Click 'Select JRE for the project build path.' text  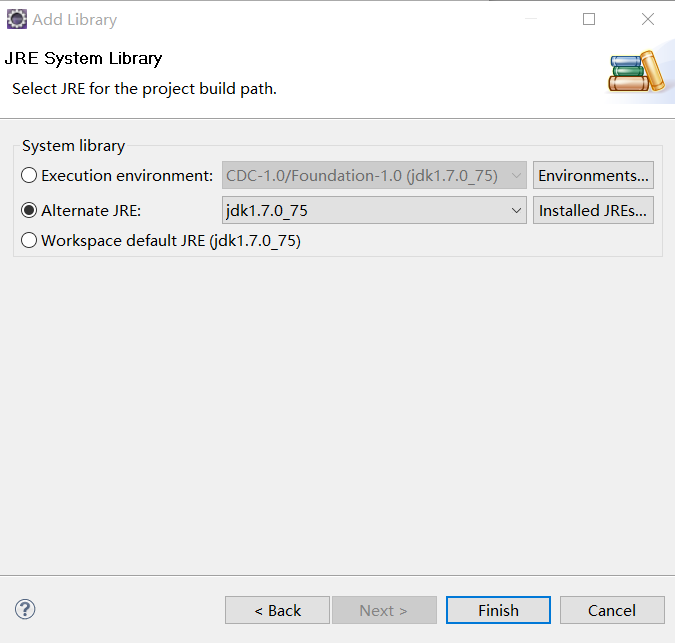click(x=144, y=89)
